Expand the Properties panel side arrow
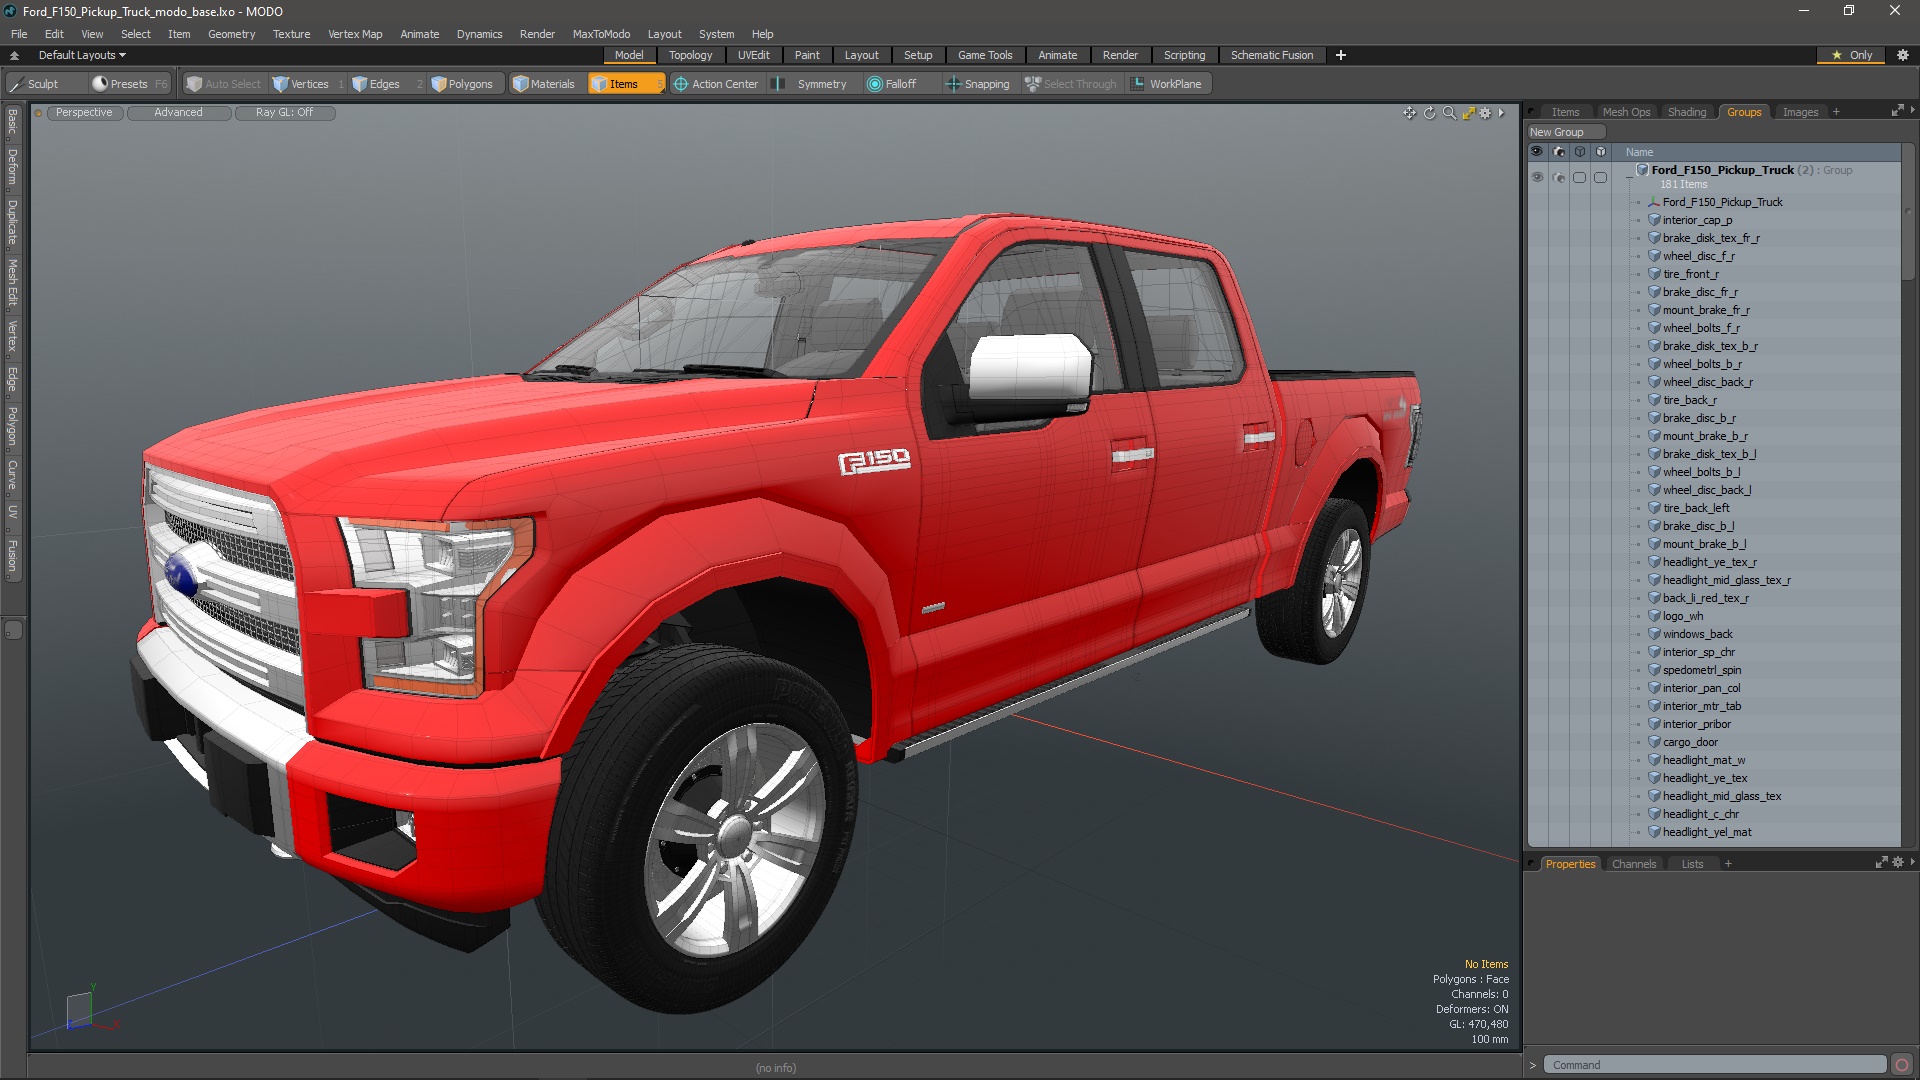Viewport: 1920px width, 1080px height. [1912, 861]
